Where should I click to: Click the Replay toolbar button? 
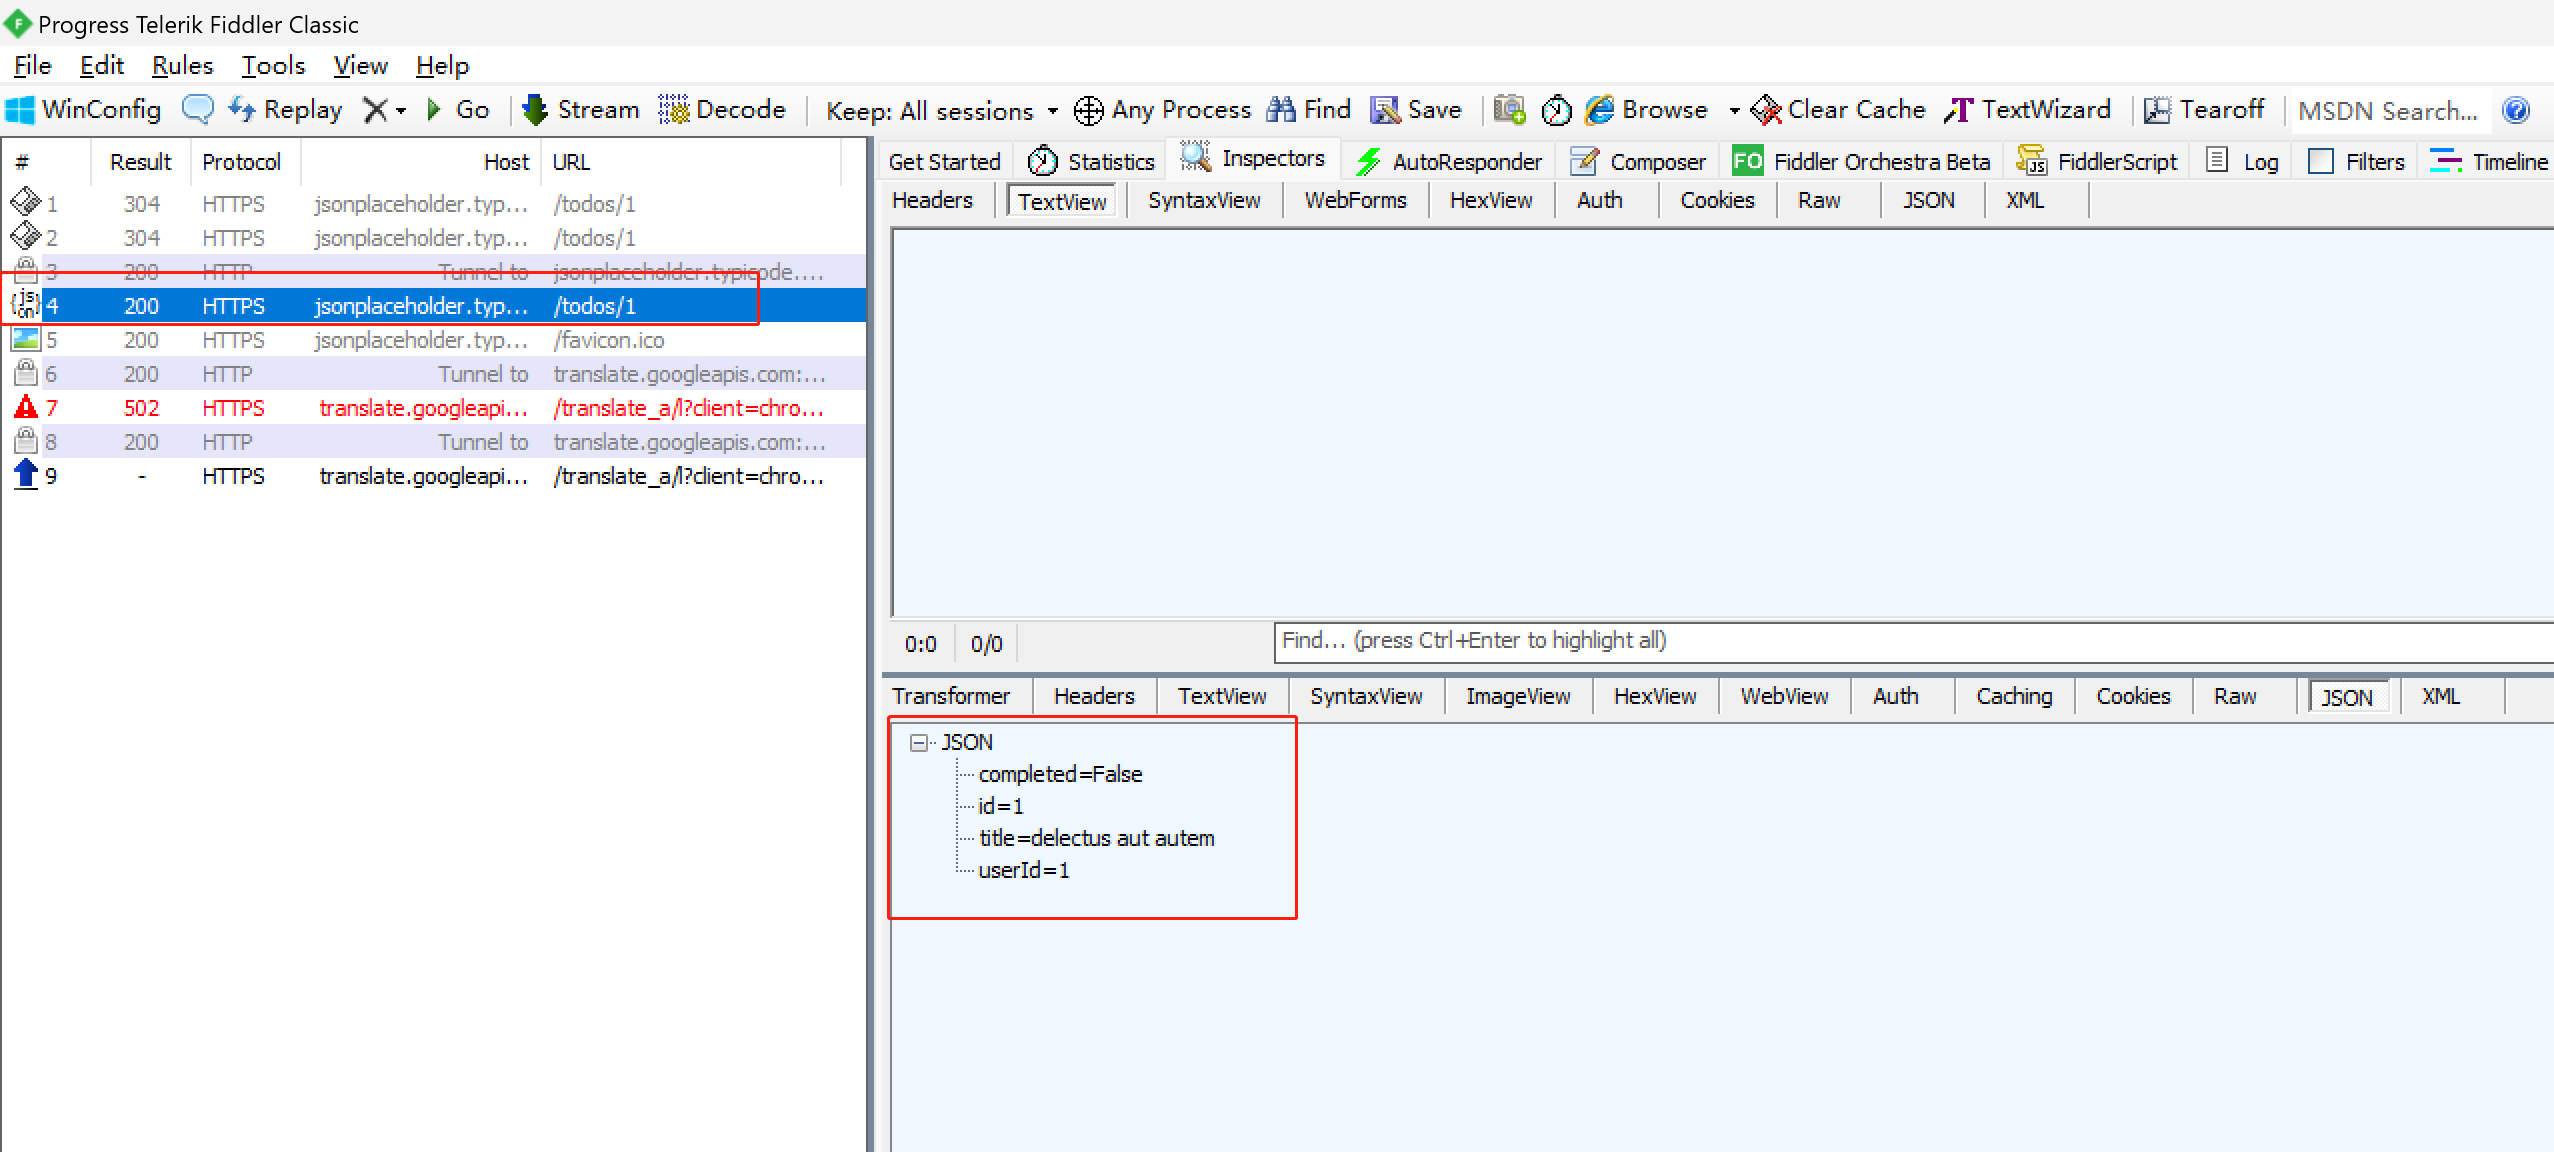[x=286, y=110]
